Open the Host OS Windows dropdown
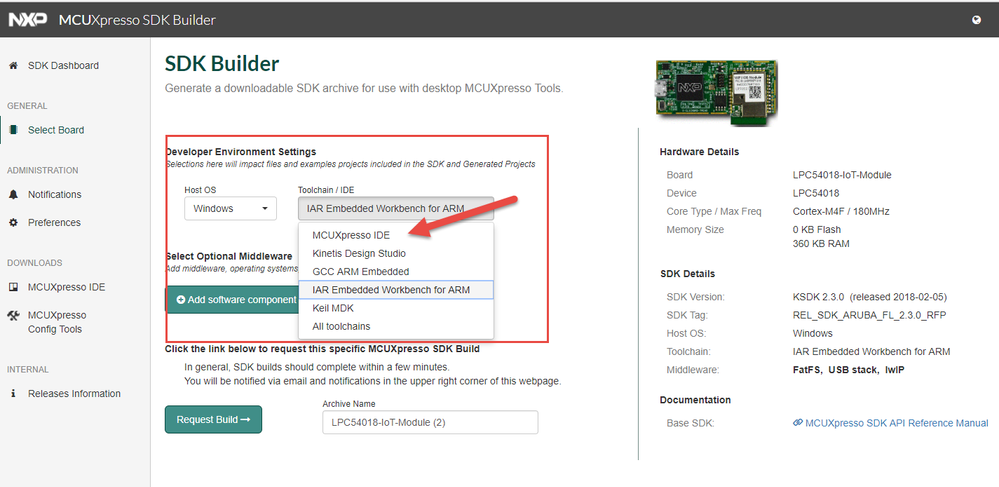 click(231, 208)
